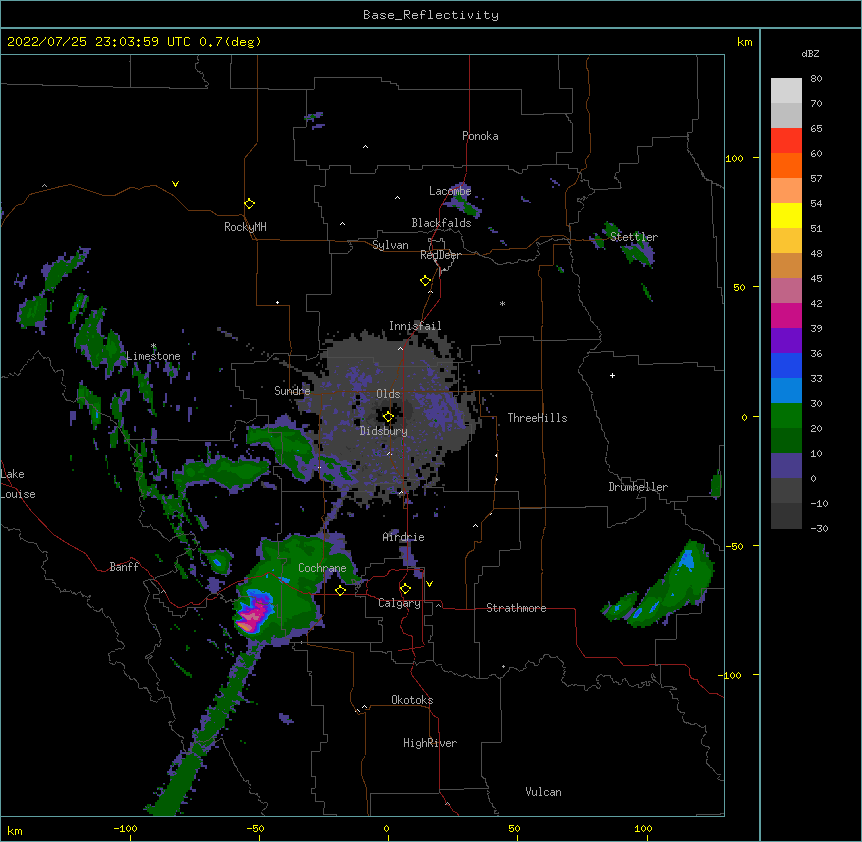Click the RedDeer city label

(x=440, y=255)
